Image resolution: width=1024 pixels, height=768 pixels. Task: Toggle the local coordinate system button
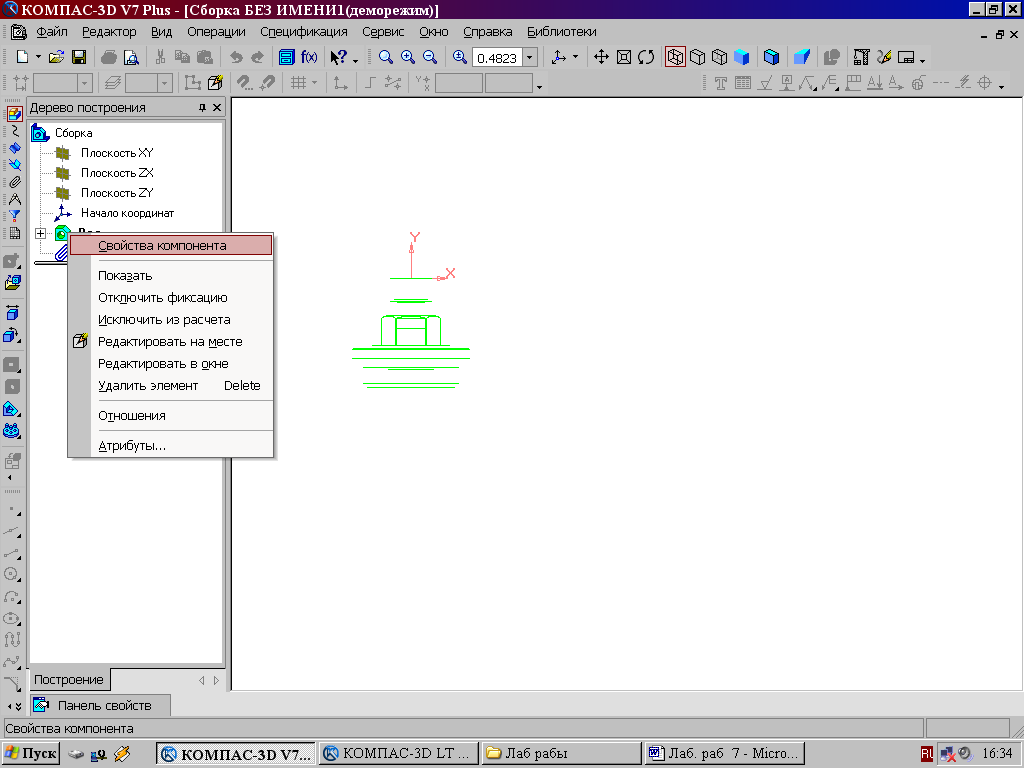coord(341,83)
